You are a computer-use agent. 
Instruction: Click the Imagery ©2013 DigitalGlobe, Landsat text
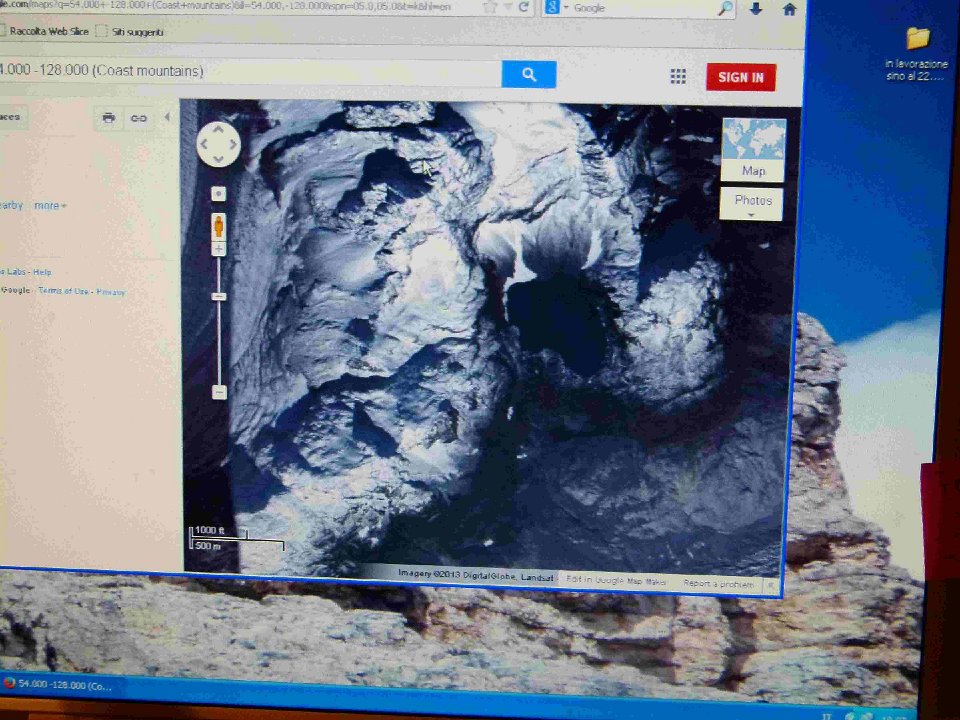pyautogui.click(x=476, y=575)
